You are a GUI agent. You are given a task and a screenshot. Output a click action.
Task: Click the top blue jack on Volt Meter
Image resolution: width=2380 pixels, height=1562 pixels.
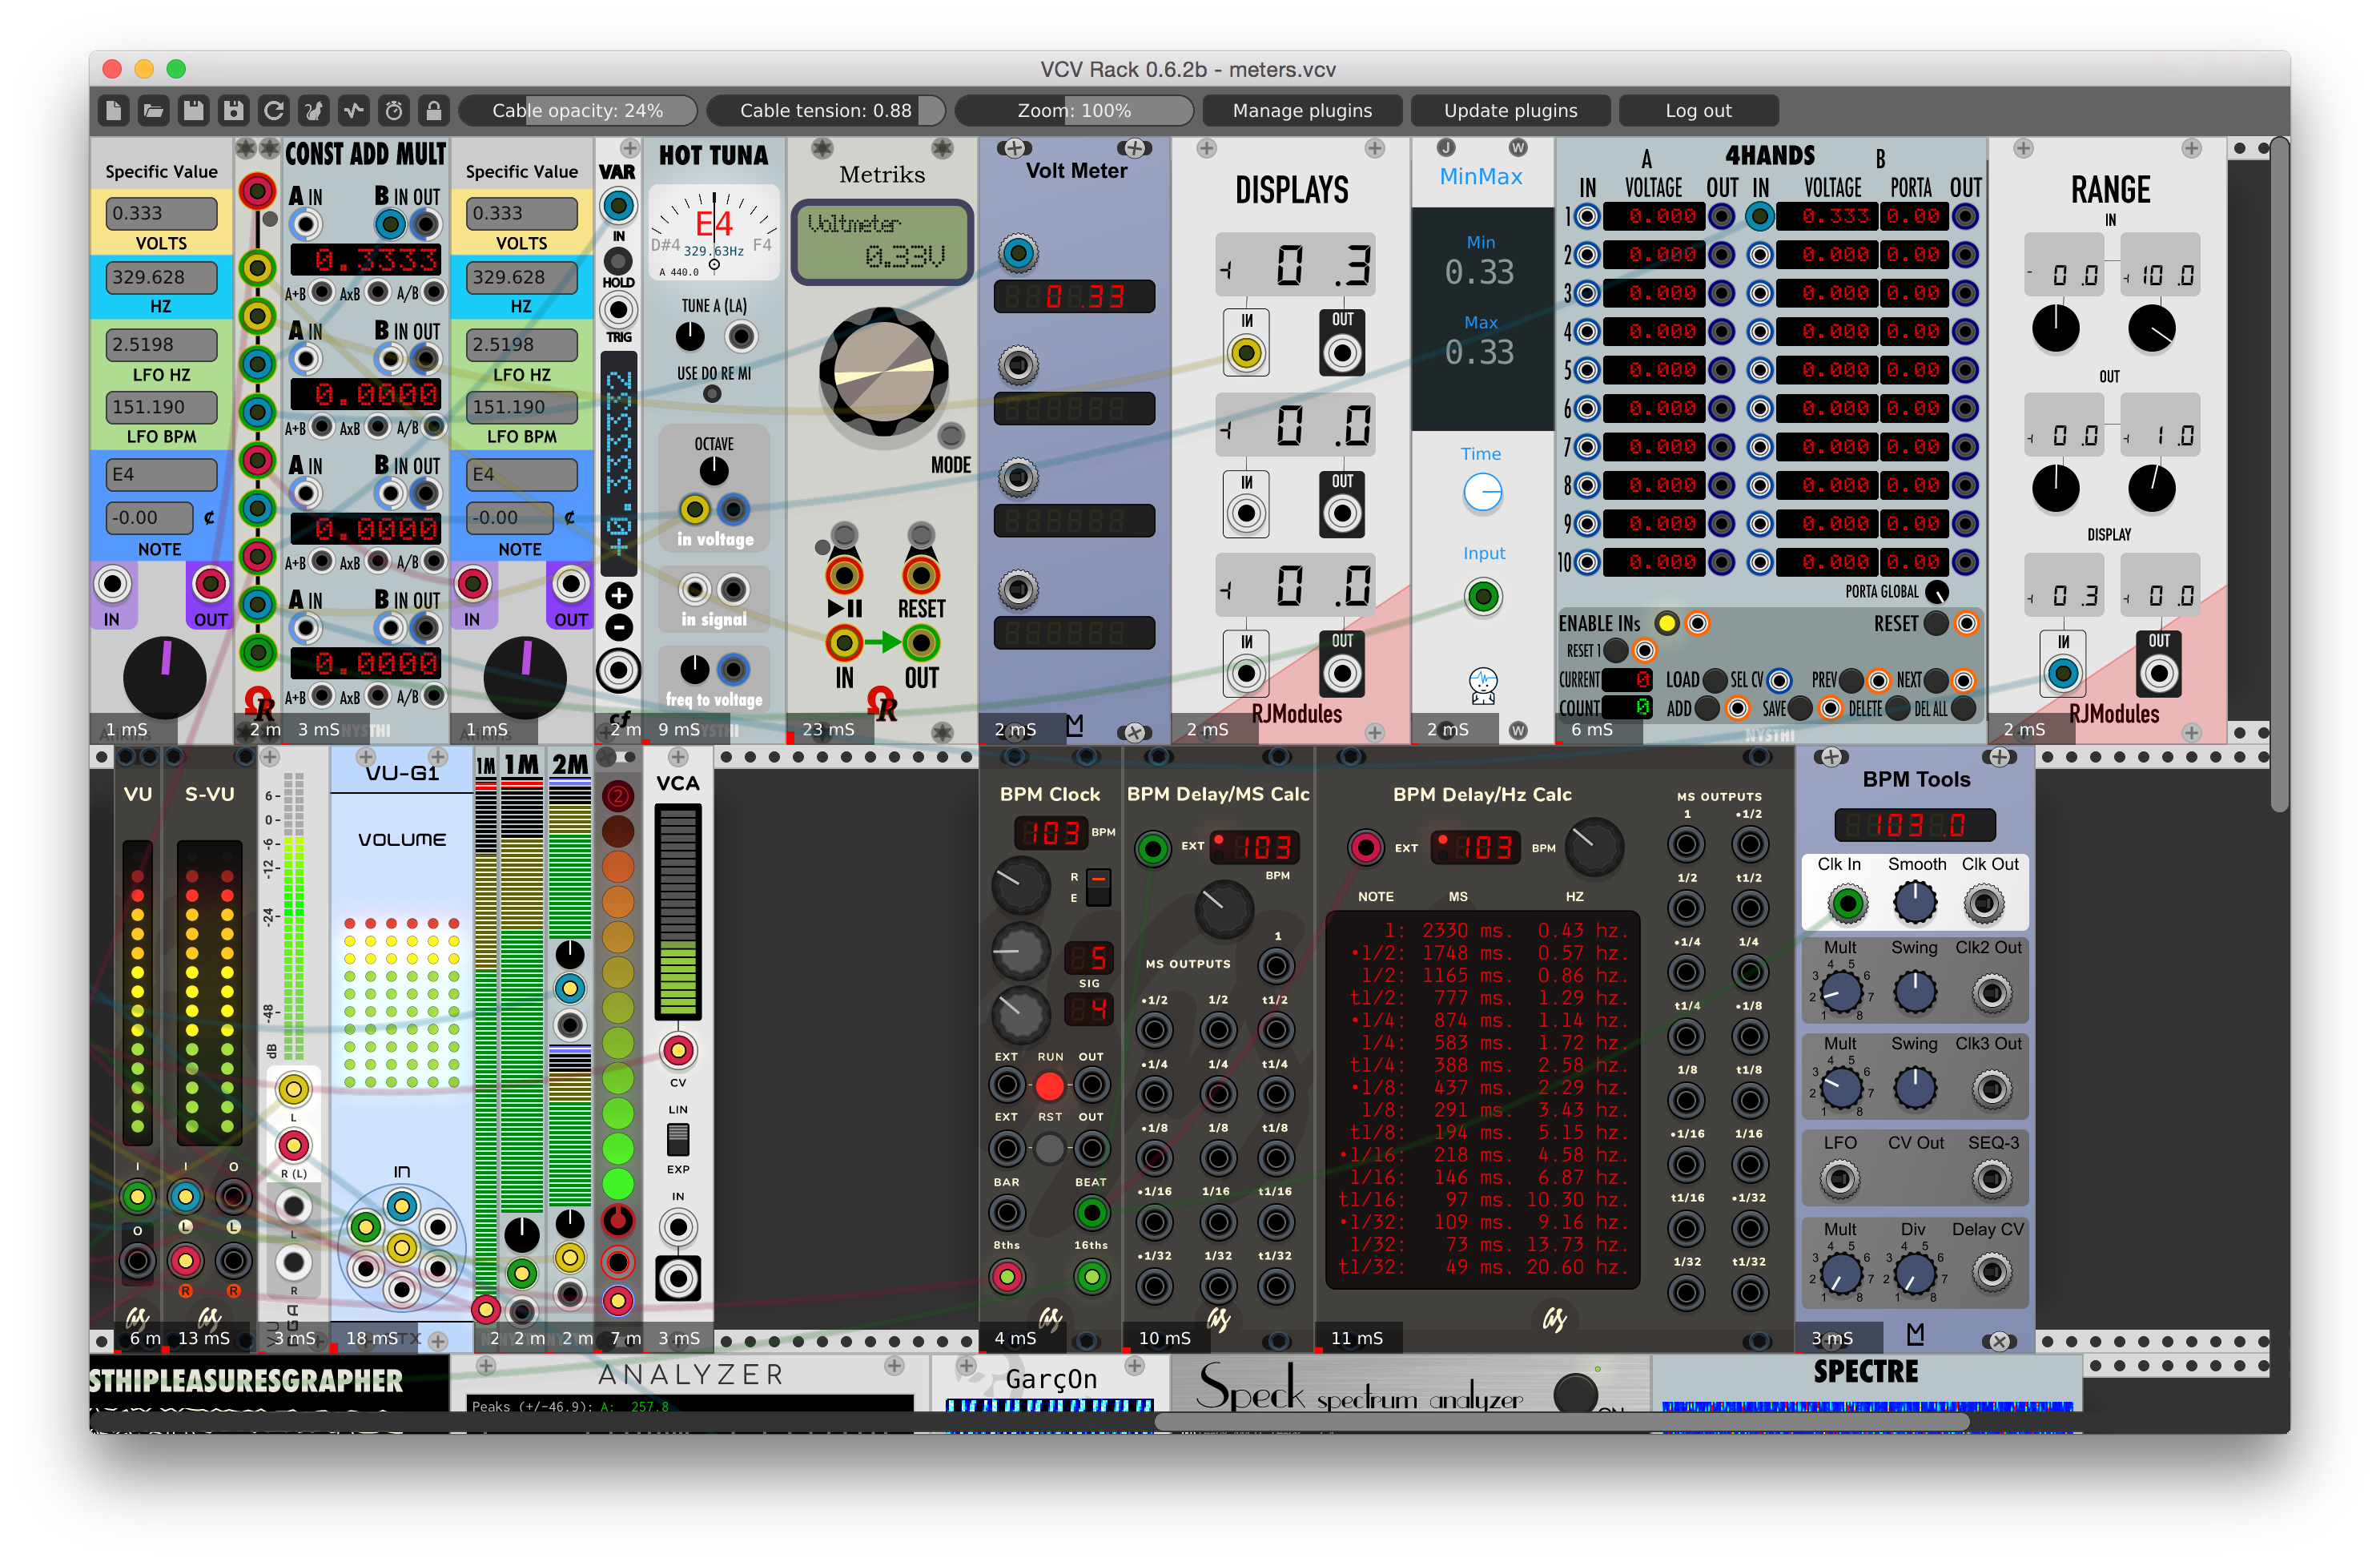(1018, 253)
